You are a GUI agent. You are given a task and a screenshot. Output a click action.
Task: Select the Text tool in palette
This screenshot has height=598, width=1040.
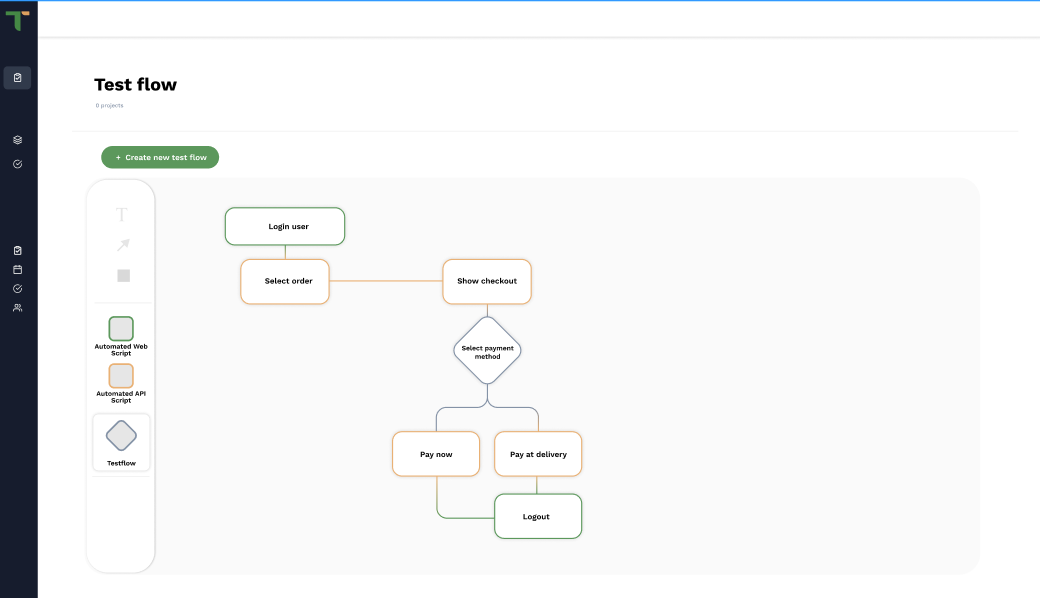(x=121, y=215)
